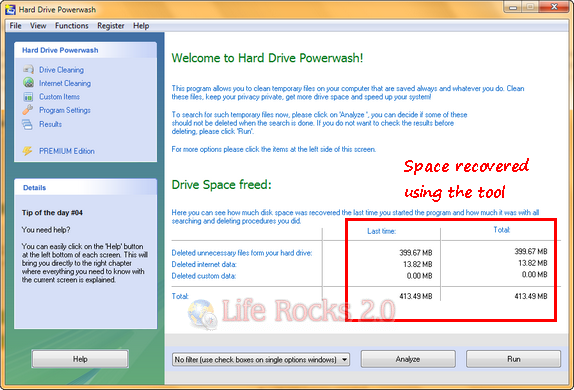Click the Drive Cleaning hard drive icon
Image resolution: width=574 pixels, height=390 pixels.
[x=28, y=69]
